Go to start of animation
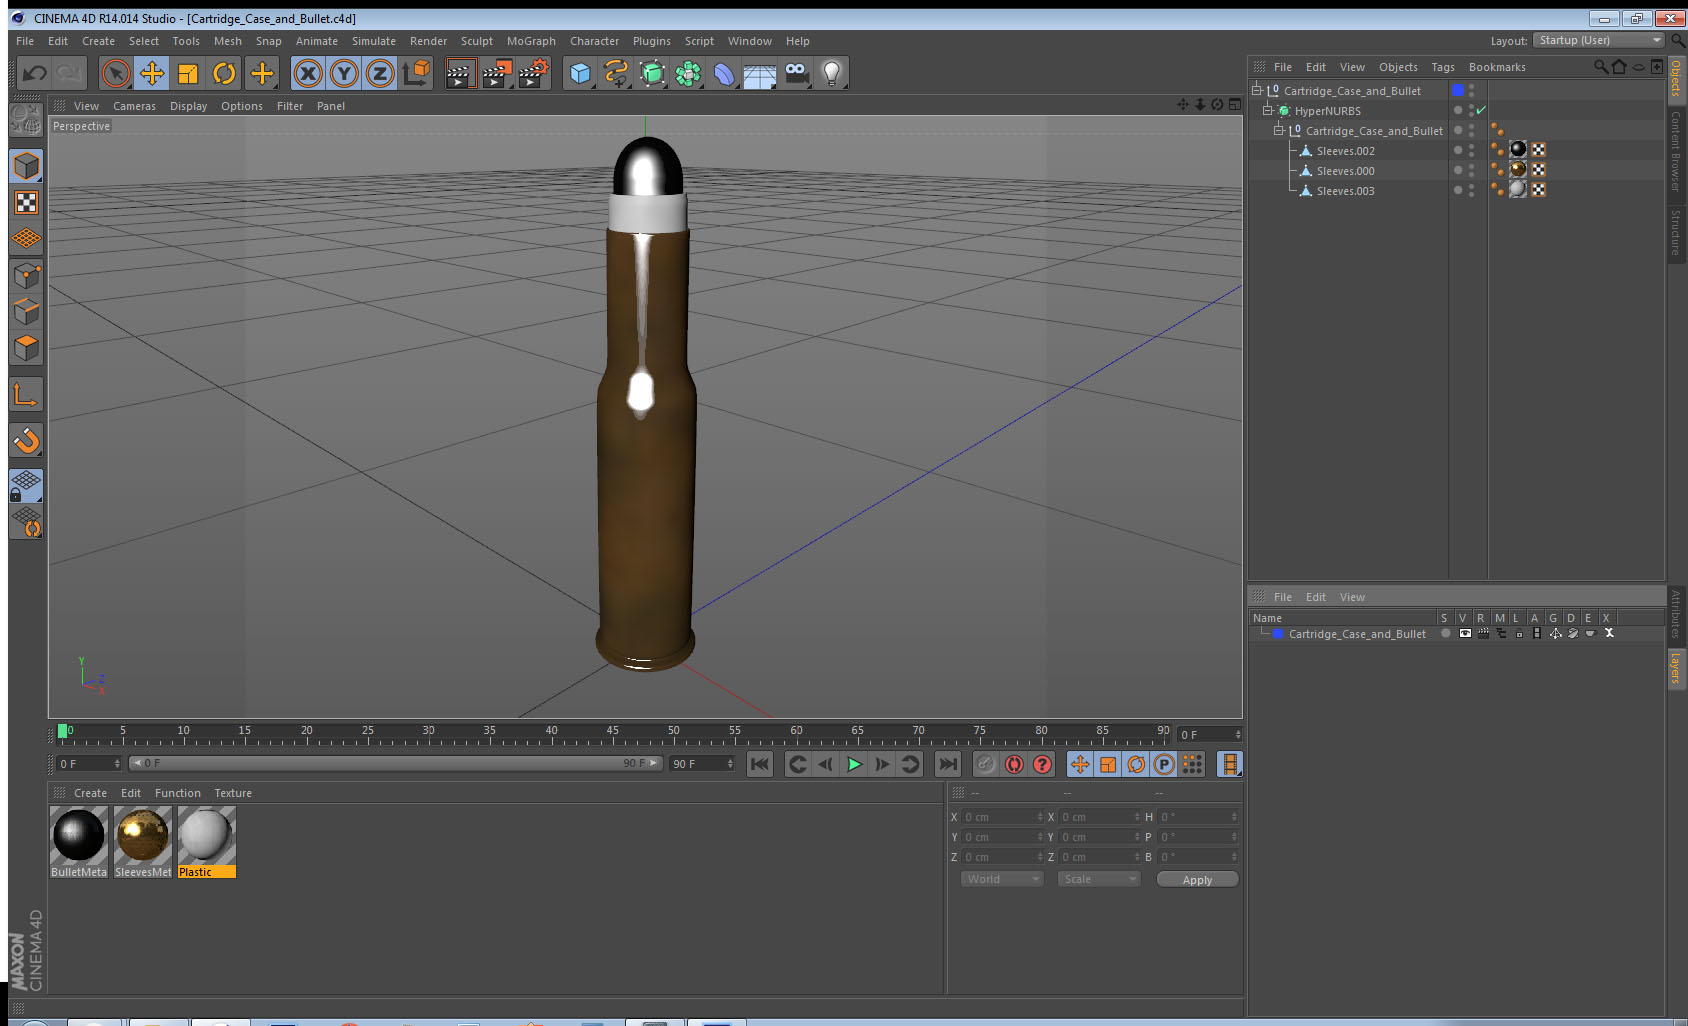Image resolution: width=1688 pixels, height=1026 pixels. tap(760, 764)
